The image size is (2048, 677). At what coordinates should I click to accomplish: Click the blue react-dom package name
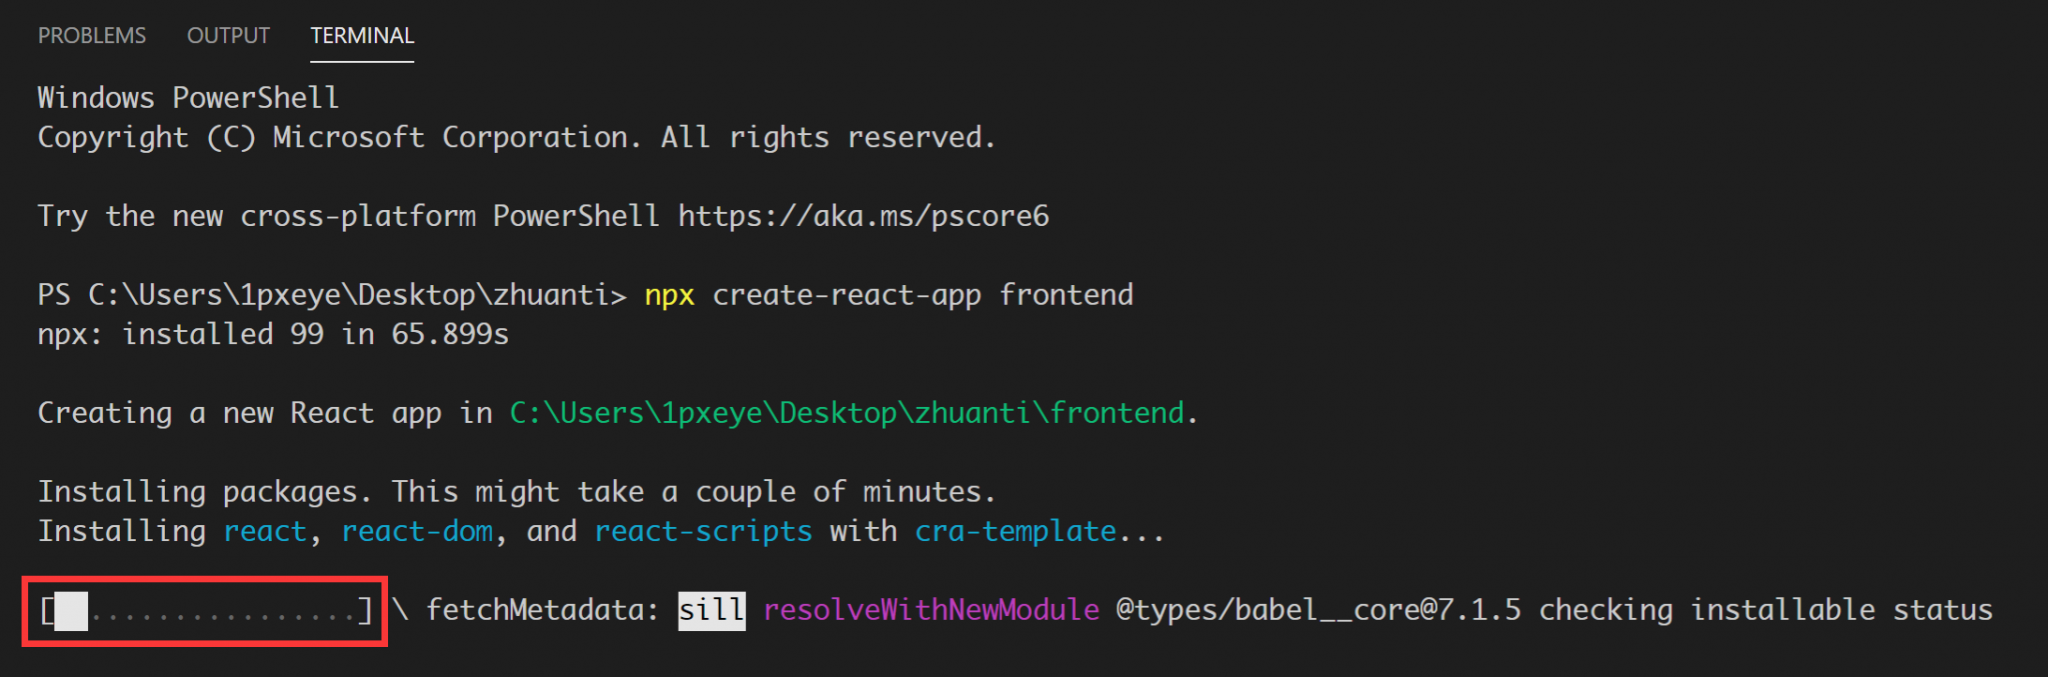417,531
